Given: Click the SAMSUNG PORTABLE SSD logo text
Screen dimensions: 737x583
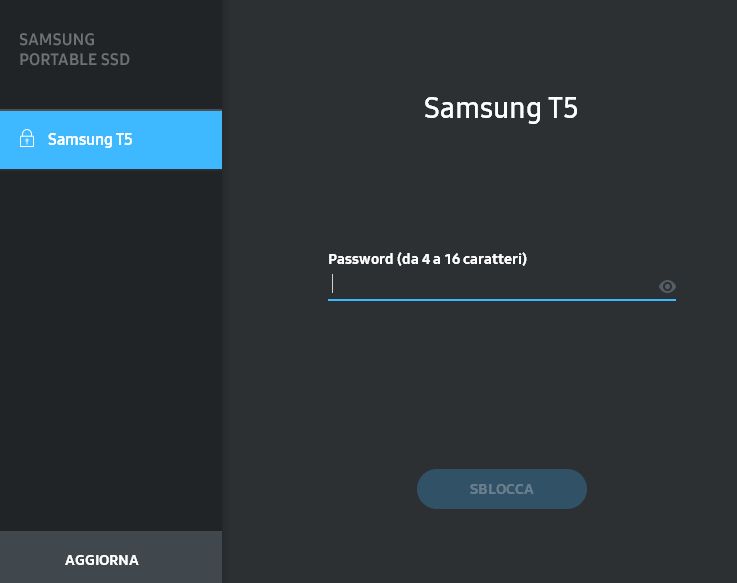Looking at the screenshot, I should tap(74, 49).
